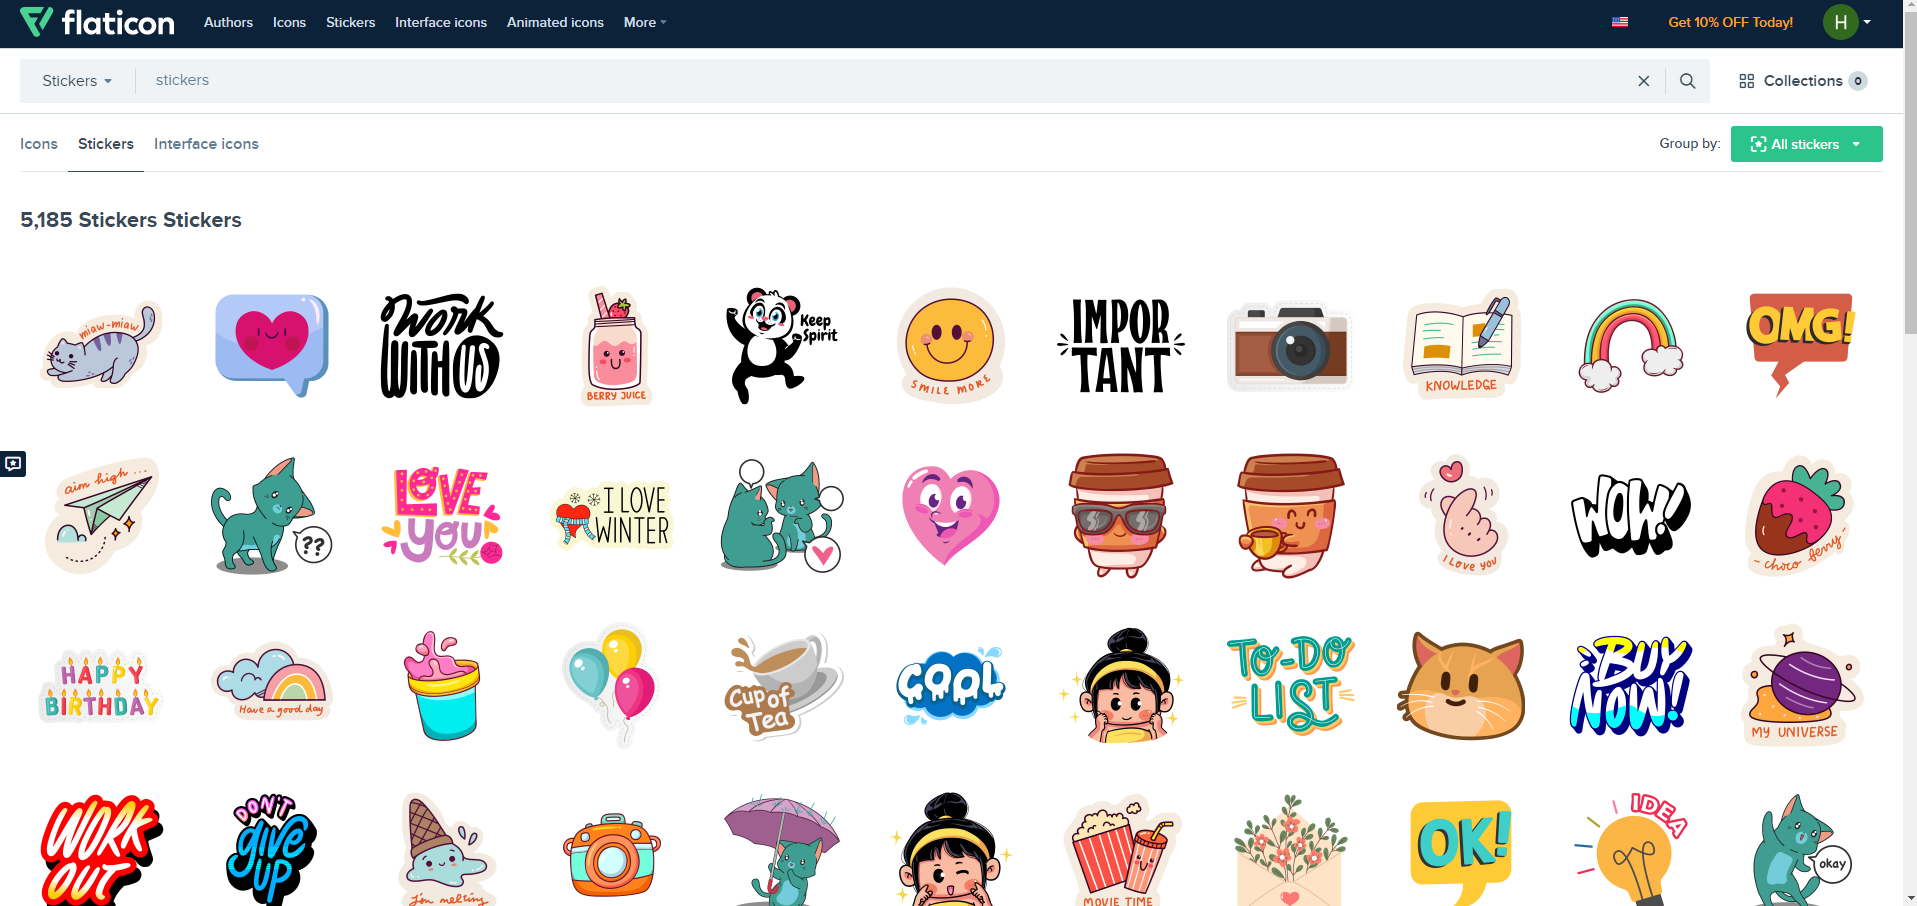Go to Animated icons page
This screenshot has height=906, width=1917.
tap(555, 22)
